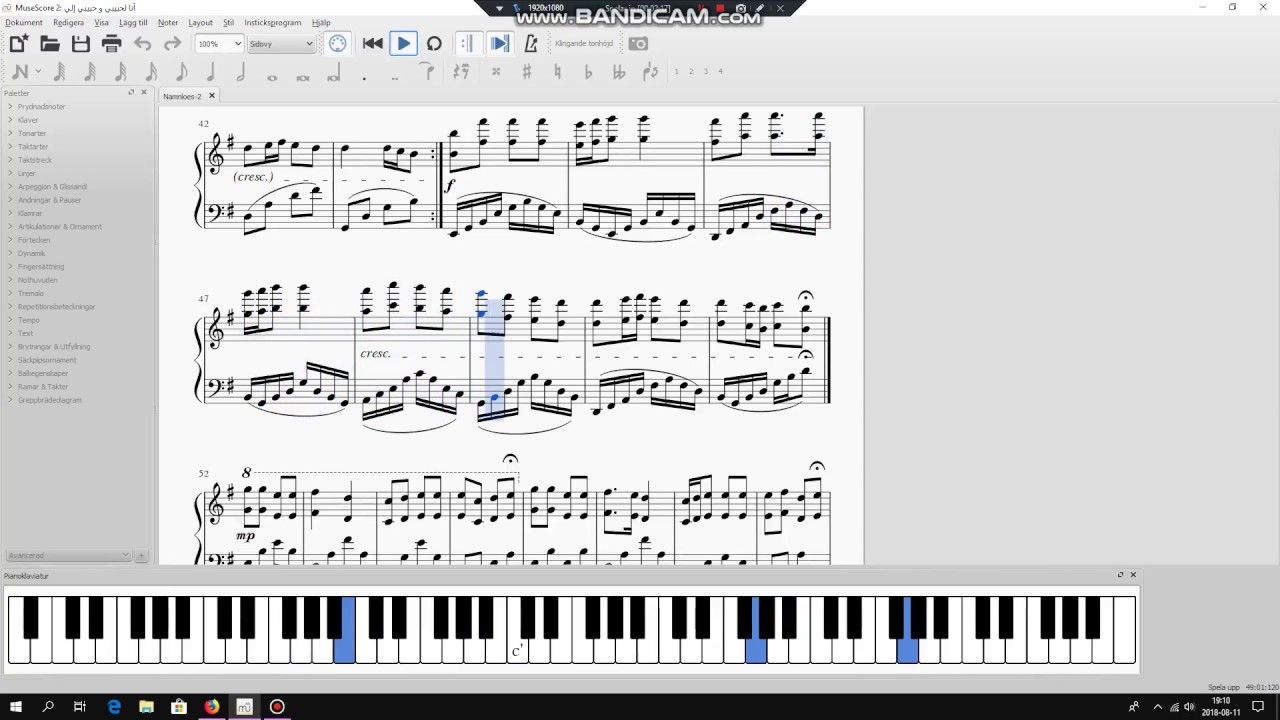Switch to voice 4
Viewport: 1280px width, 720px height.
[x=720, y=71]
